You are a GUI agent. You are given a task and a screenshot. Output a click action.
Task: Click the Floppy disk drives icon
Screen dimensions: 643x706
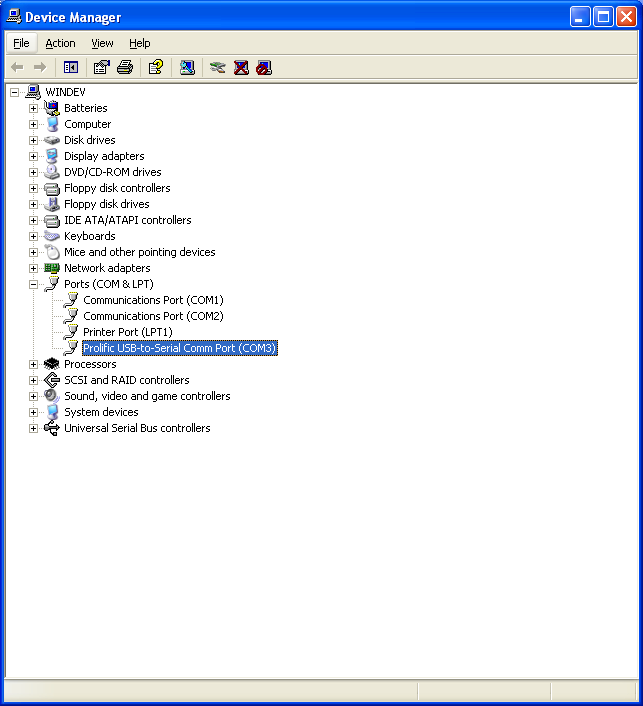52,204
